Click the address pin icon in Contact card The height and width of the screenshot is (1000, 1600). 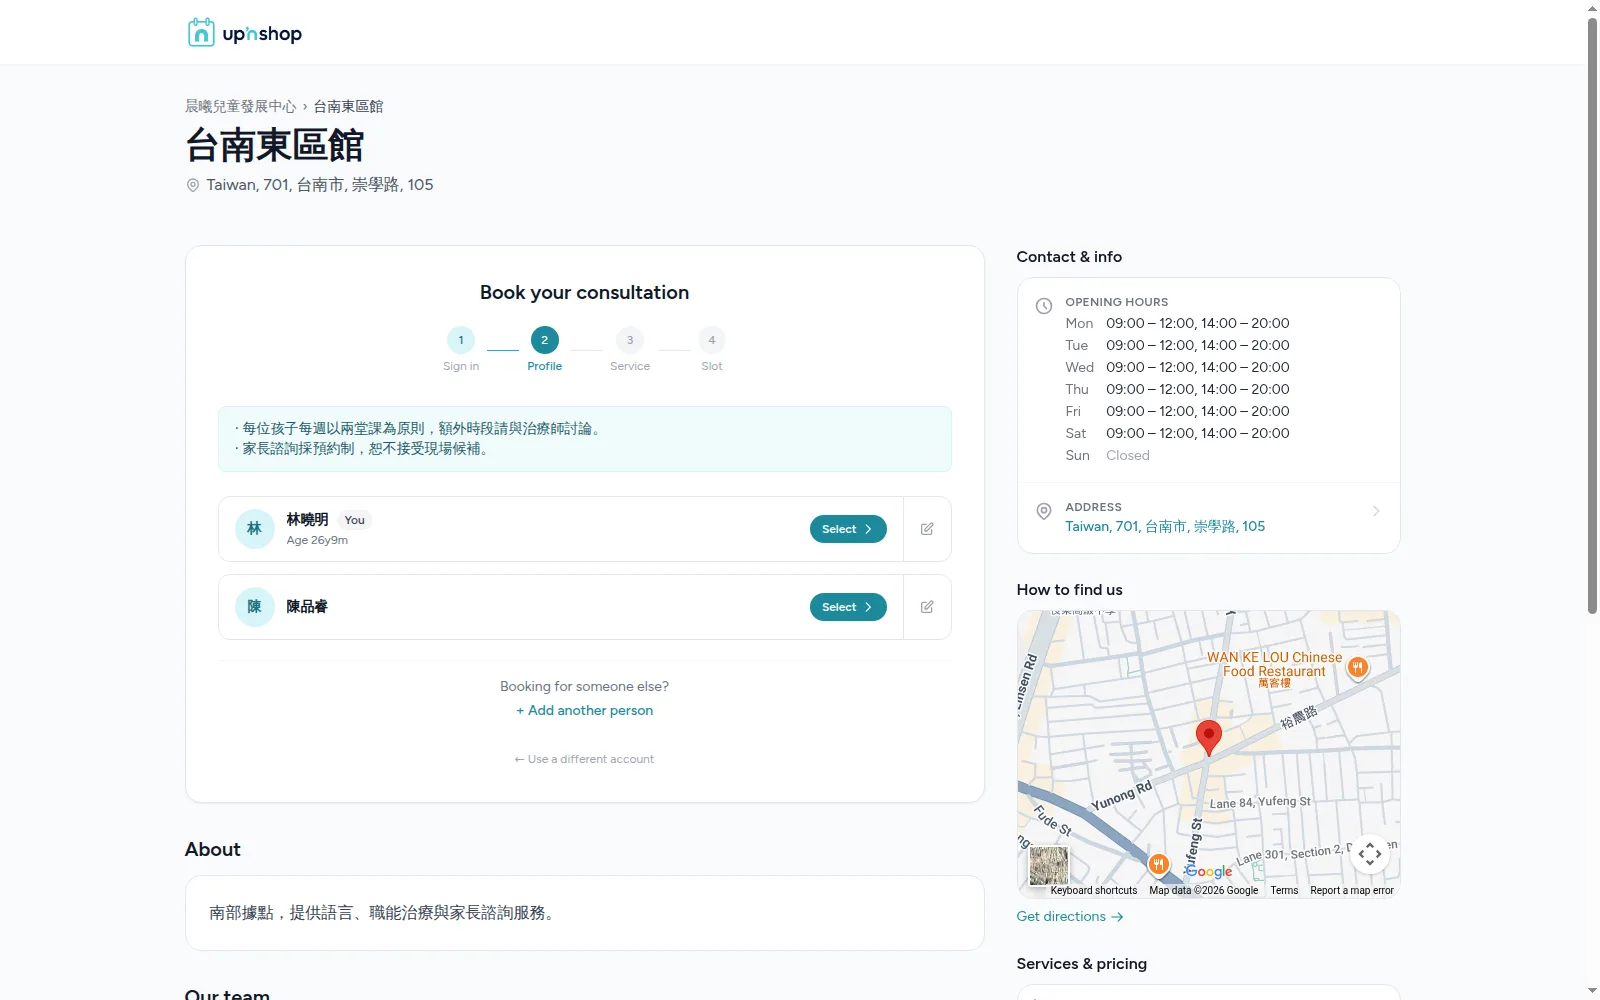click(x=1044, y=511)
